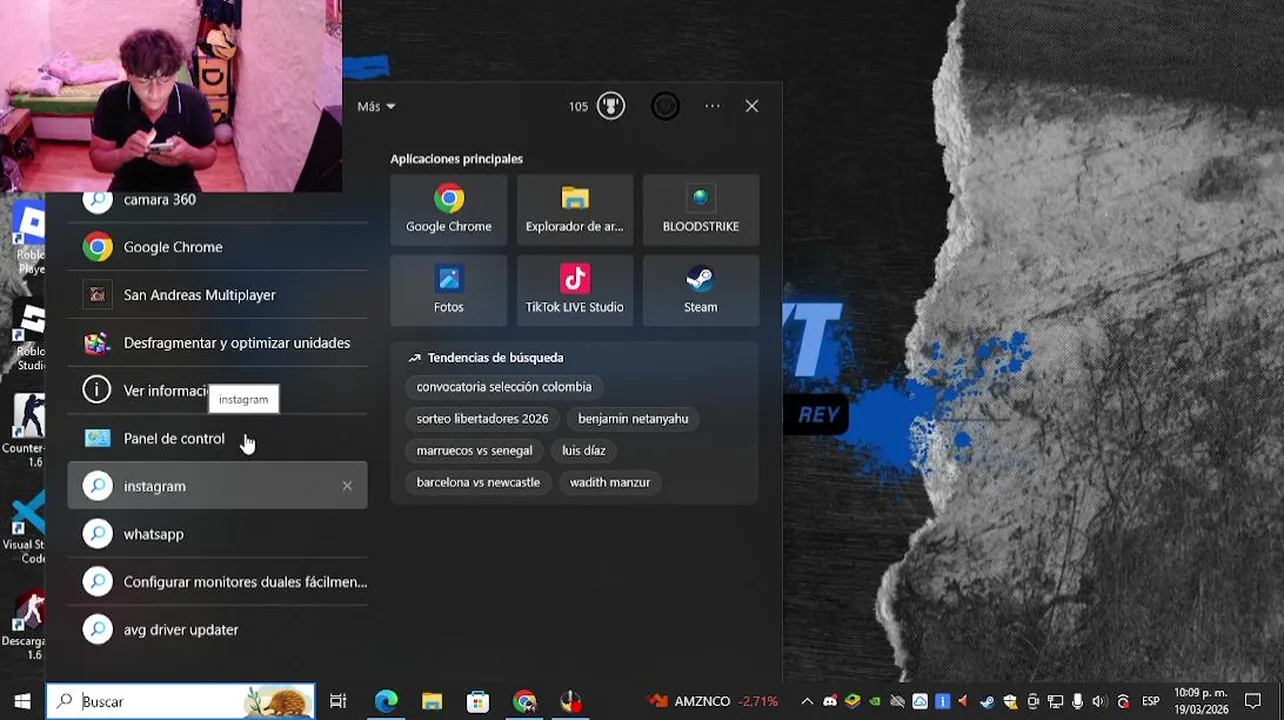1284x720 pixels.
Task: Open network tray icon
Action: click(1055, 701)
